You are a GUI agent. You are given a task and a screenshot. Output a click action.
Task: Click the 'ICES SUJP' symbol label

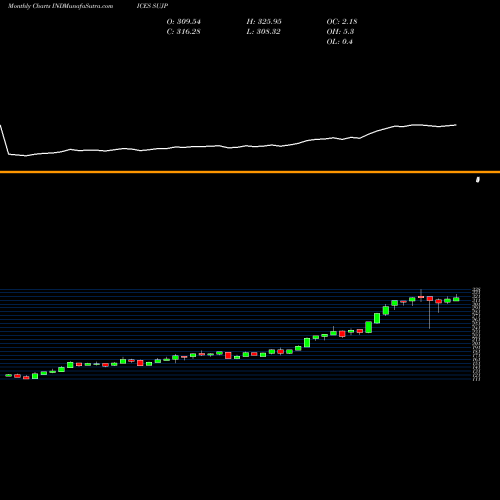click(x=152, y=6)
